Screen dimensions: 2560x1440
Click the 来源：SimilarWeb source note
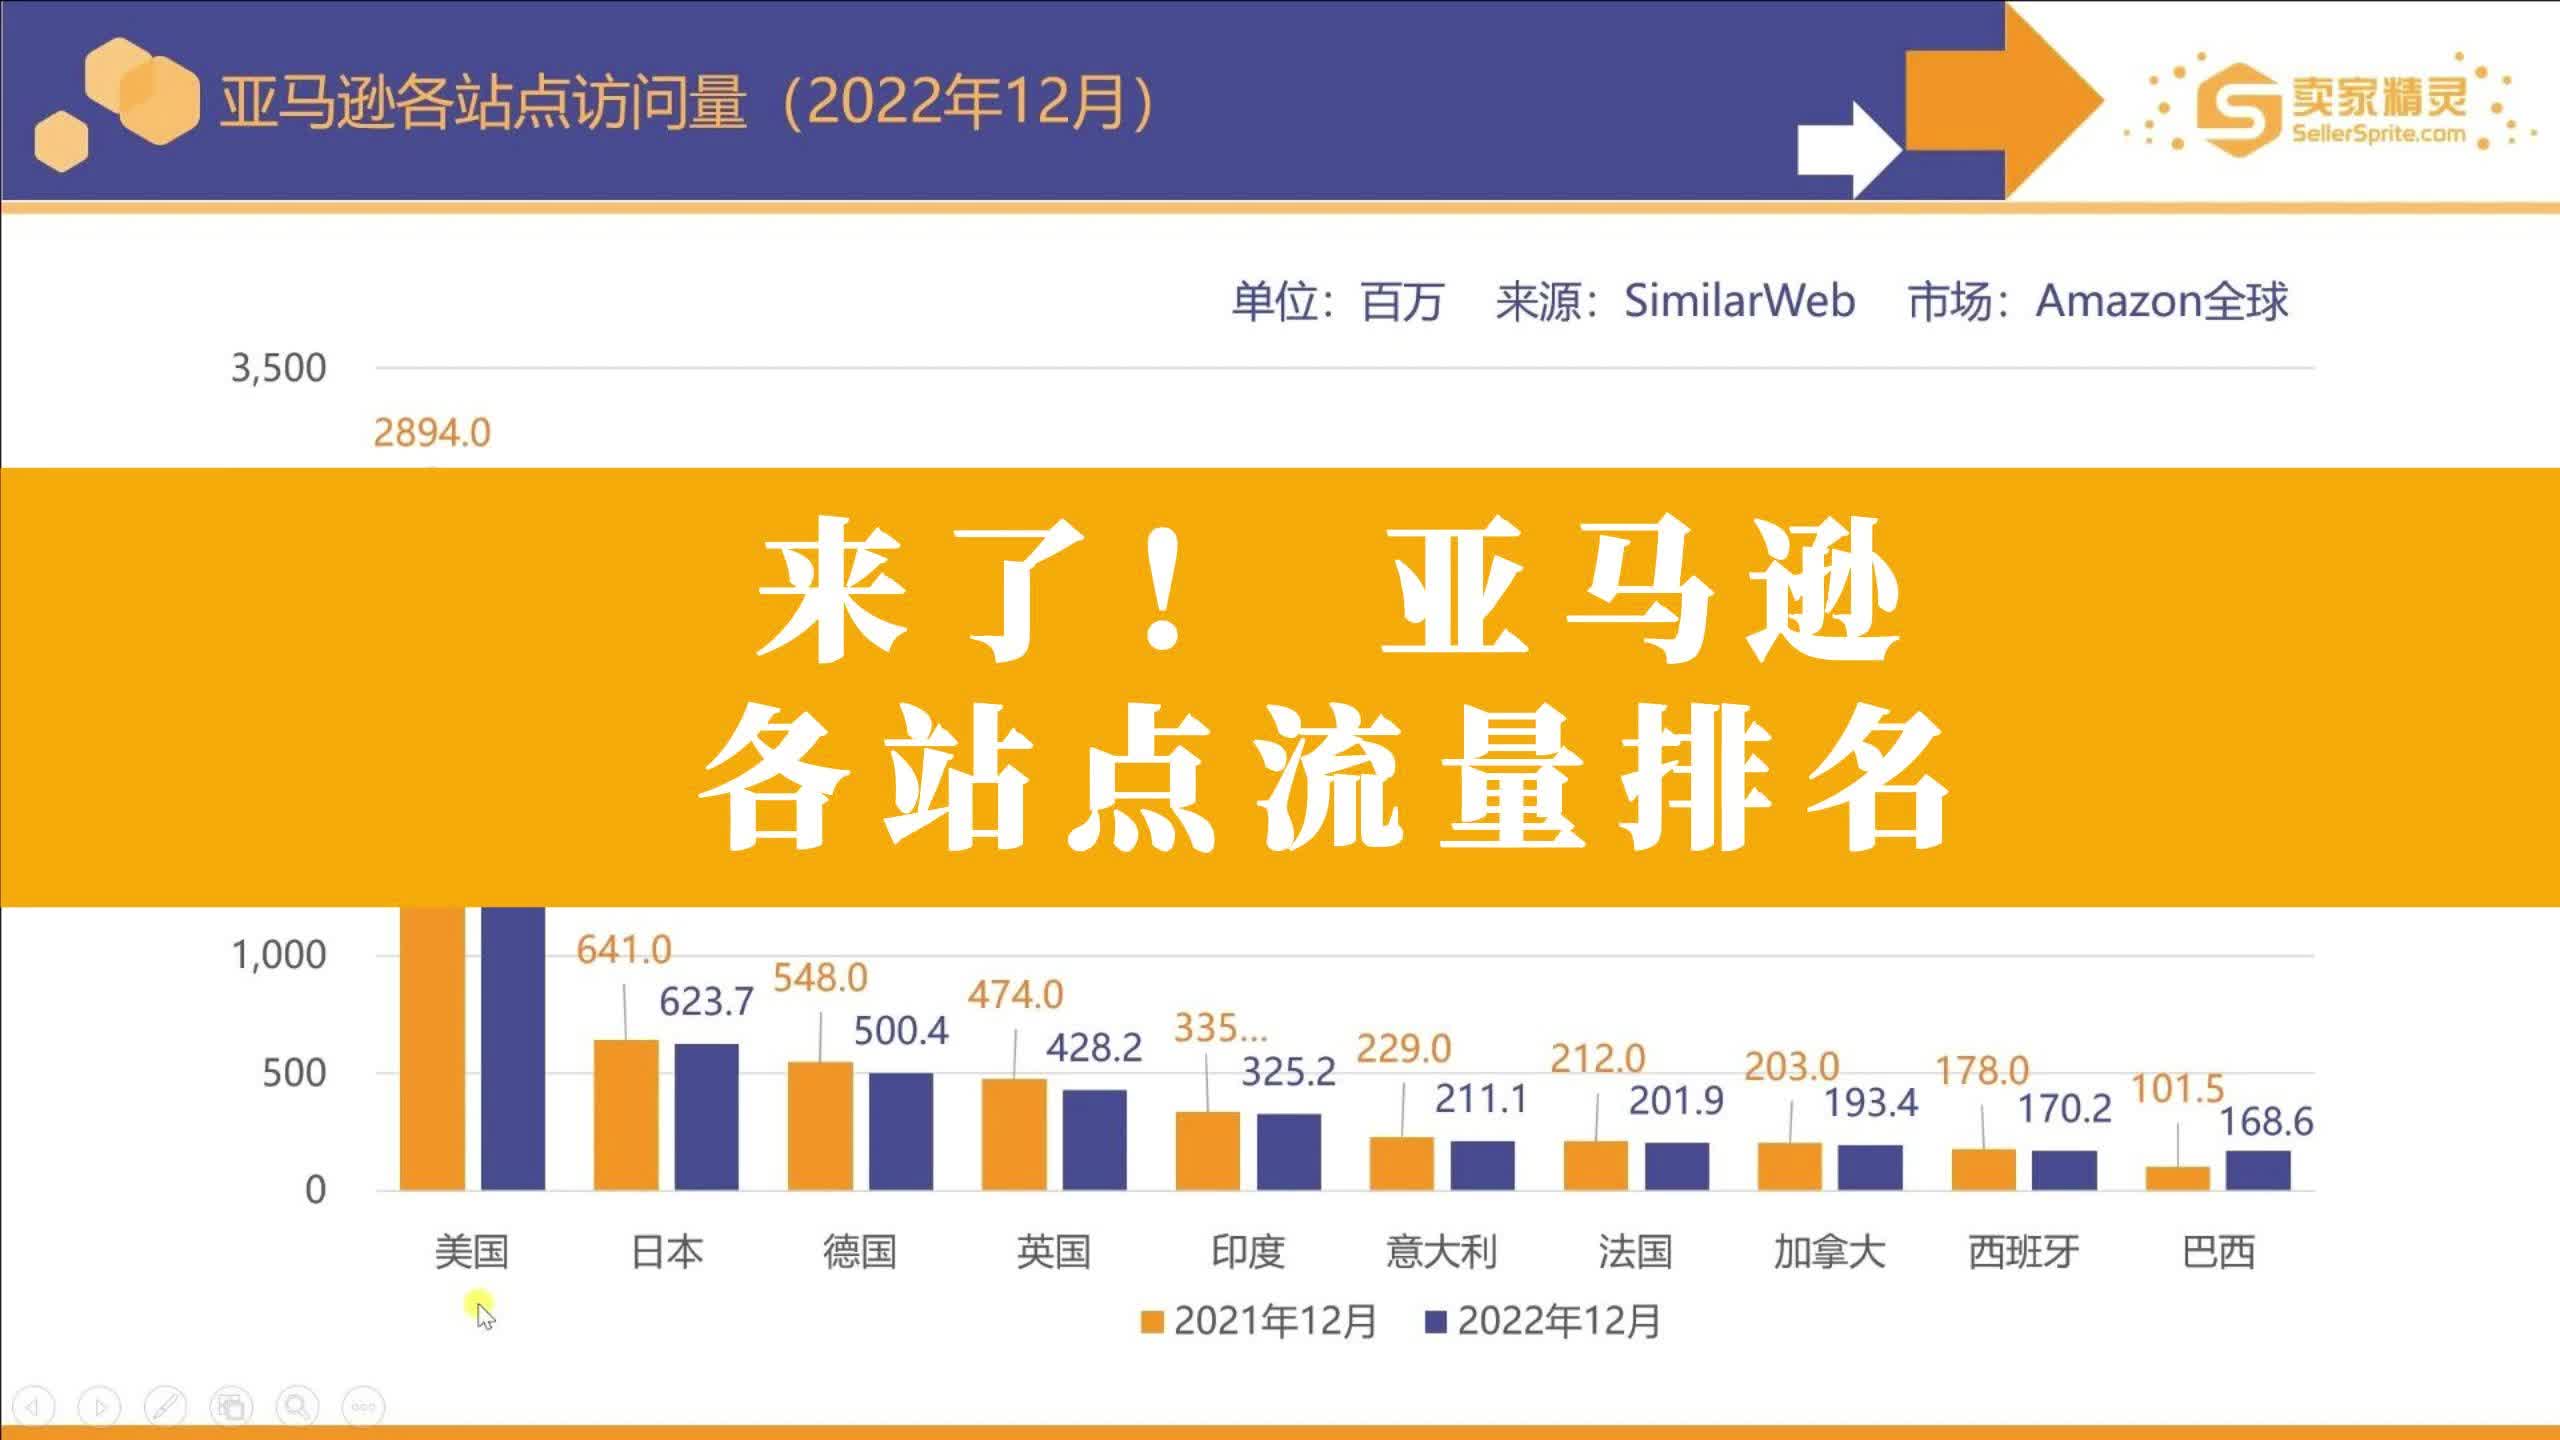click(1675, 301)
